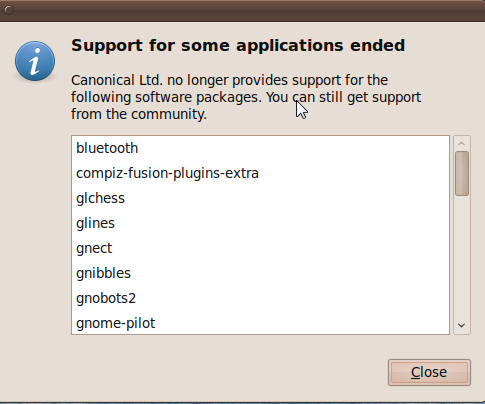
Task: Click the scrollbar down arrow
Action: (x=462, y=325)
